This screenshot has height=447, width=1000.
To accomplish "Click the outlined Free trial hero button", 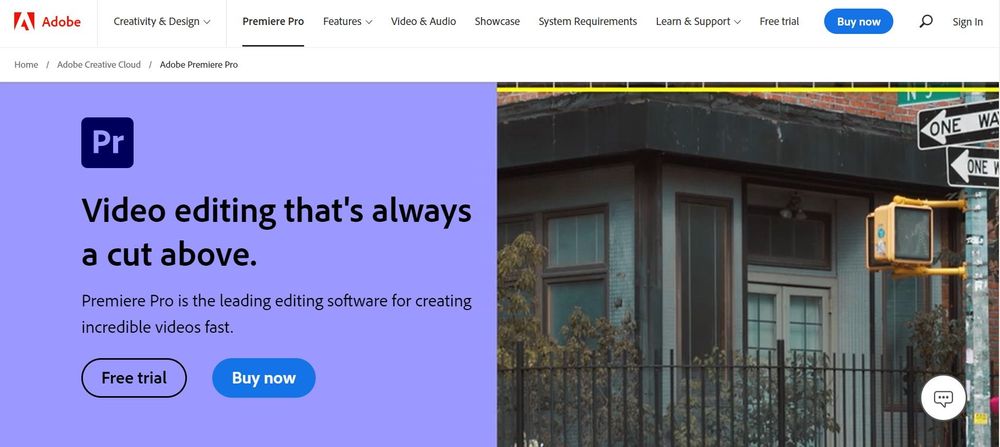I will [134, 377].
